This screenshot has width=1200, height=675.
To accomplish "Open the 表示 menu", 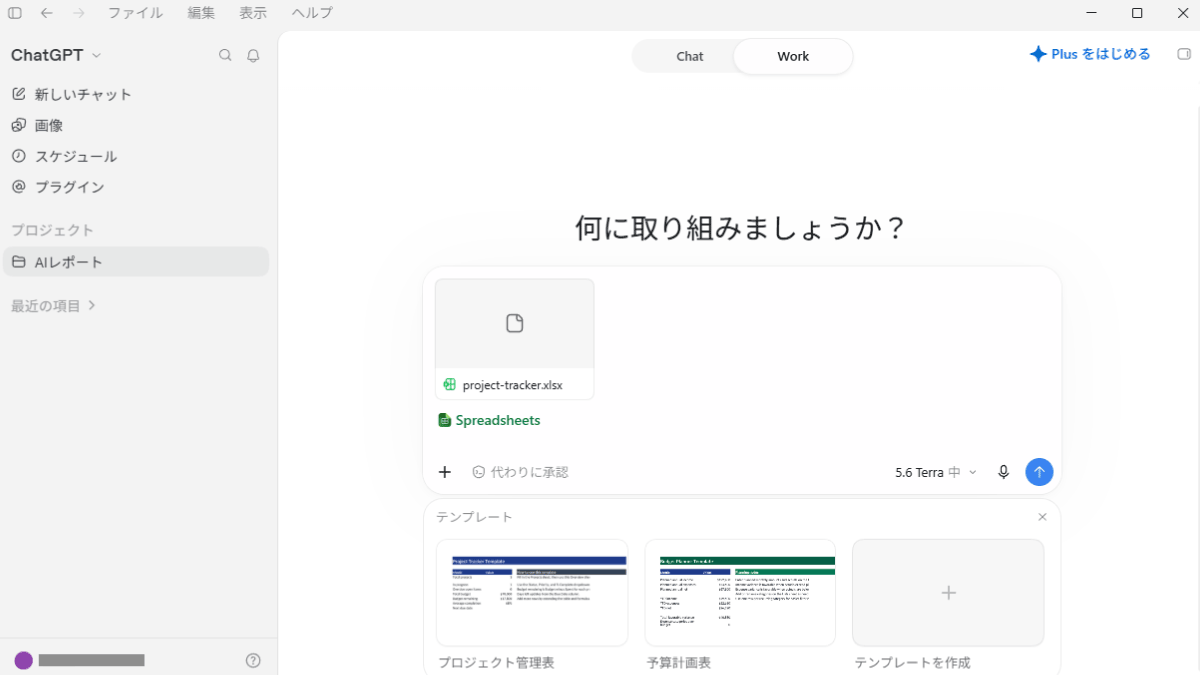I will (x=253, y=13).
